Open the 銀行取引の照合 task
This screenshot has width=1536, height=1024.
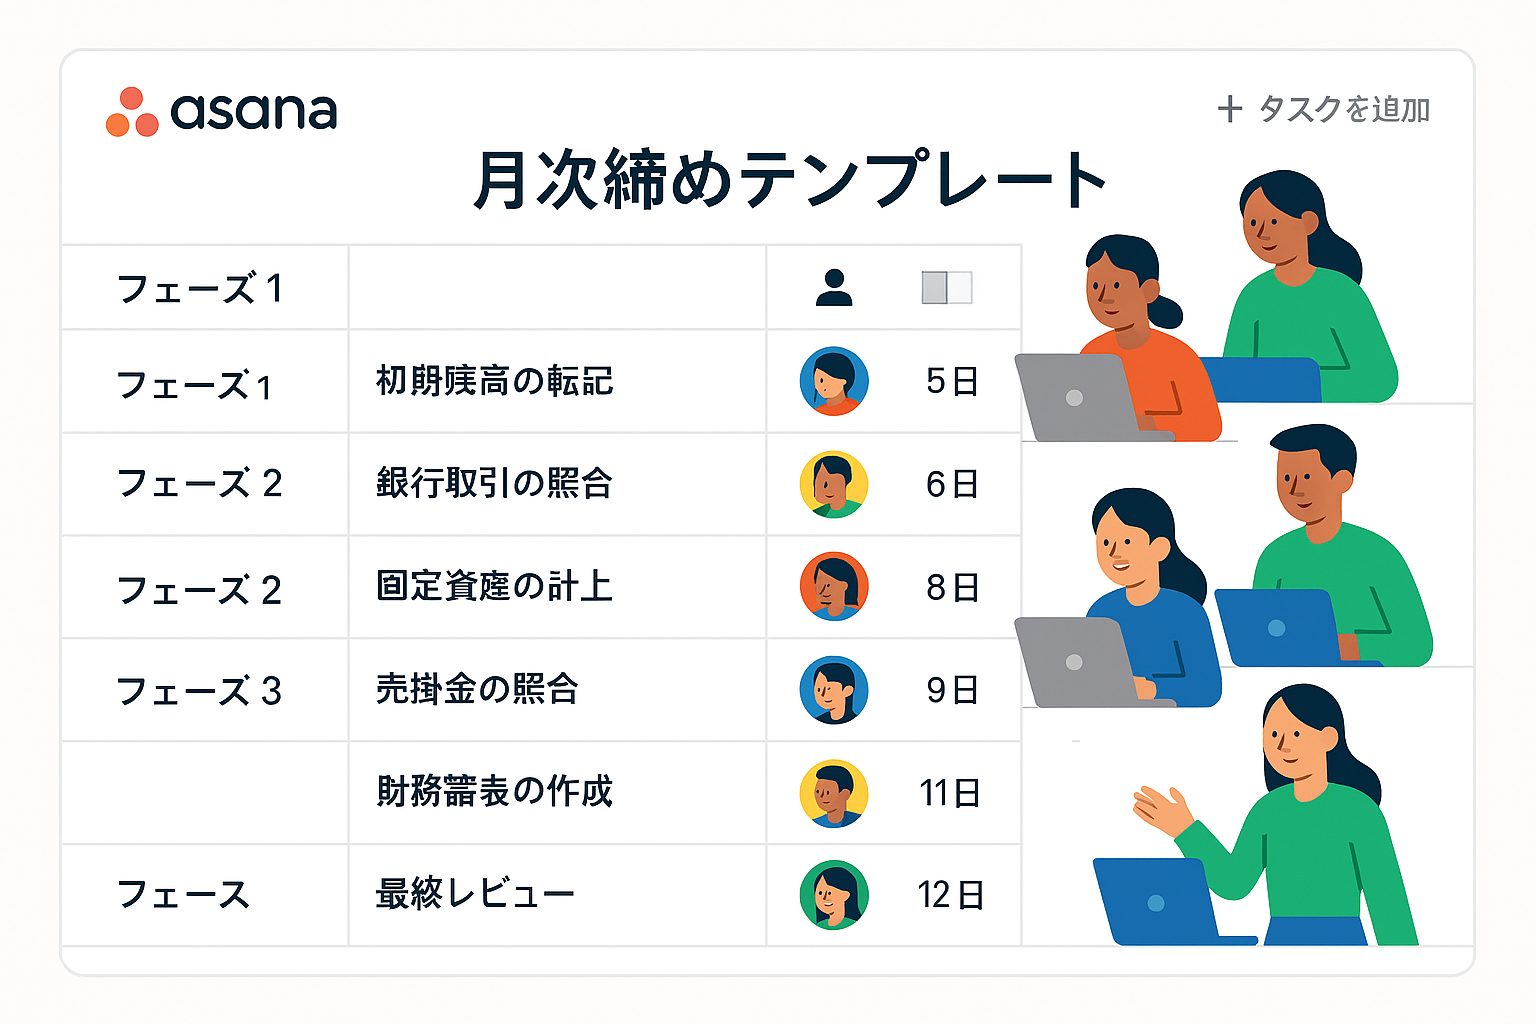click(x=494, y=484)
